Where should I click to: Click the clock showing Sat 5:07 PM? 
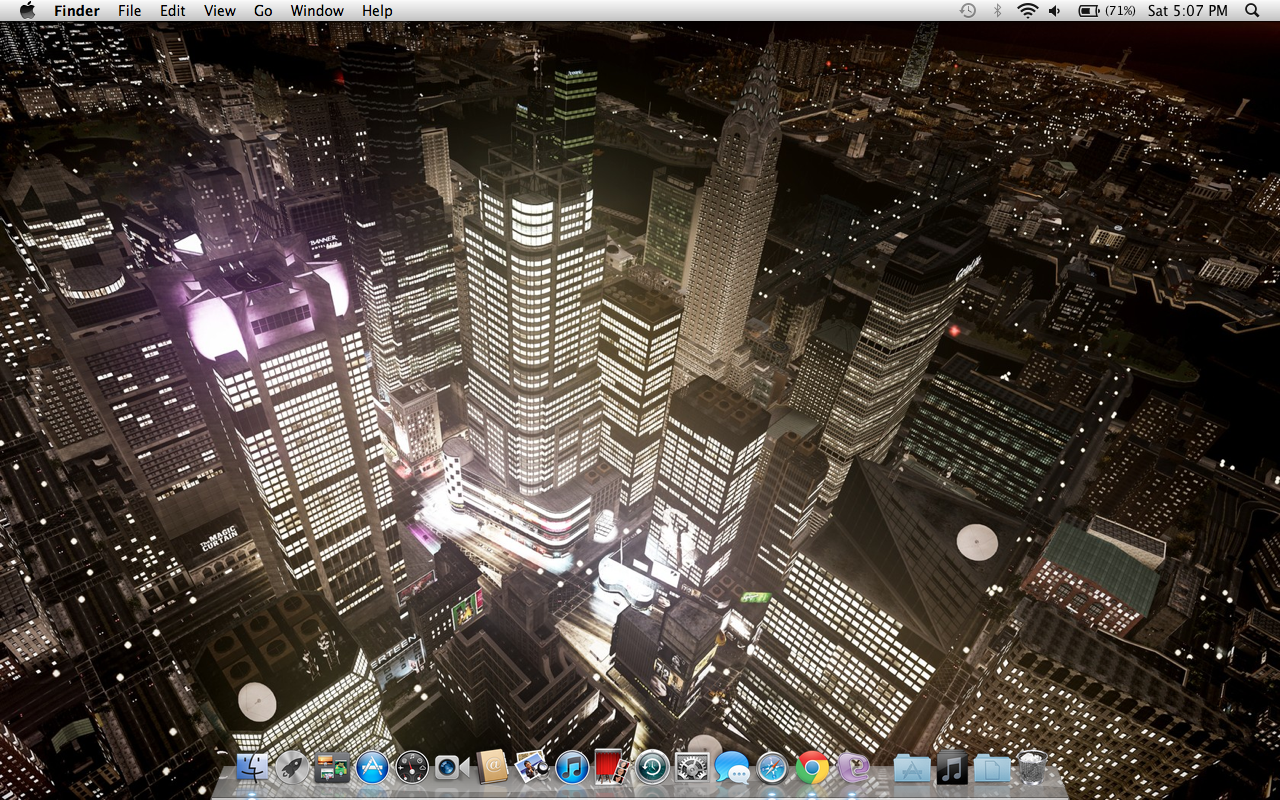(1188, 10)
